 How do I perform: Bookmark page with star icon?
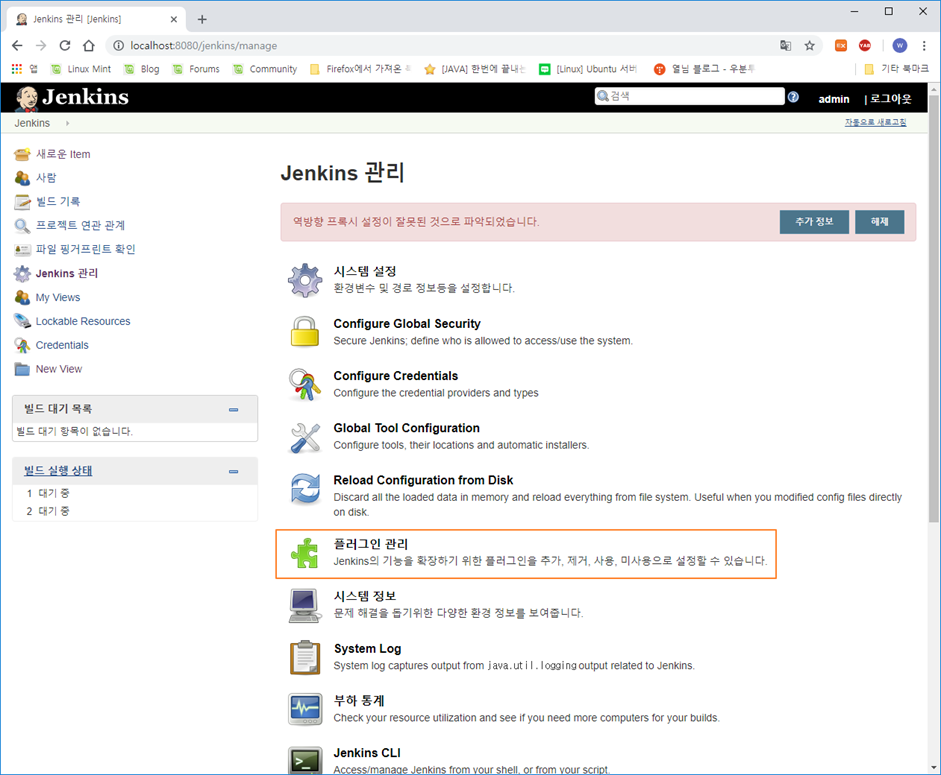810,46
